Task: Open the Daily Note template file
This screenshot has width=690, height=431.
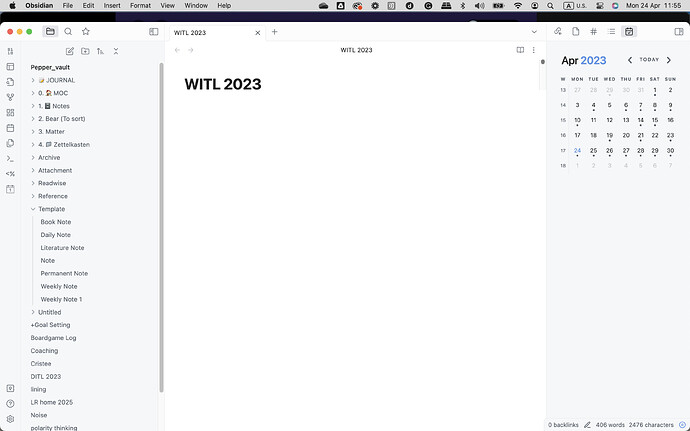Action: coord(56,235)
